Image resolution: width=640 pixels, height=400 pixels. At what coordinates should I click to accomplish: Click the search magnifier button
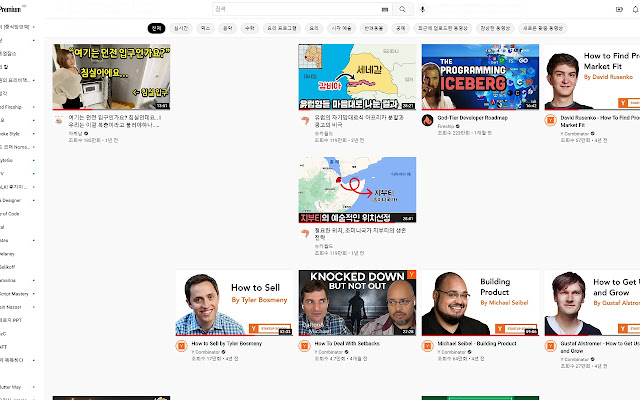pos(402,9)
